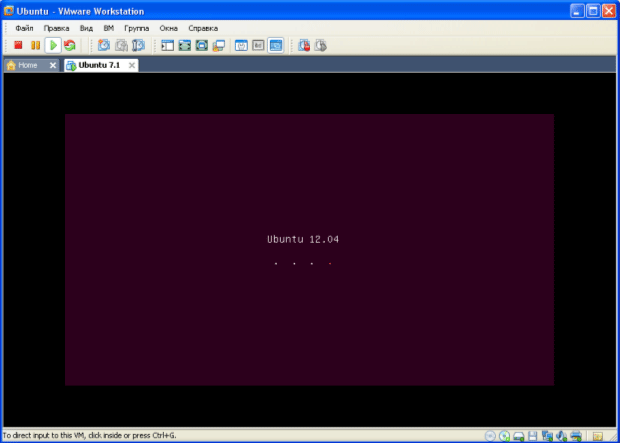
Task: Open the Справка menu
Action: [x=203, y=28]
